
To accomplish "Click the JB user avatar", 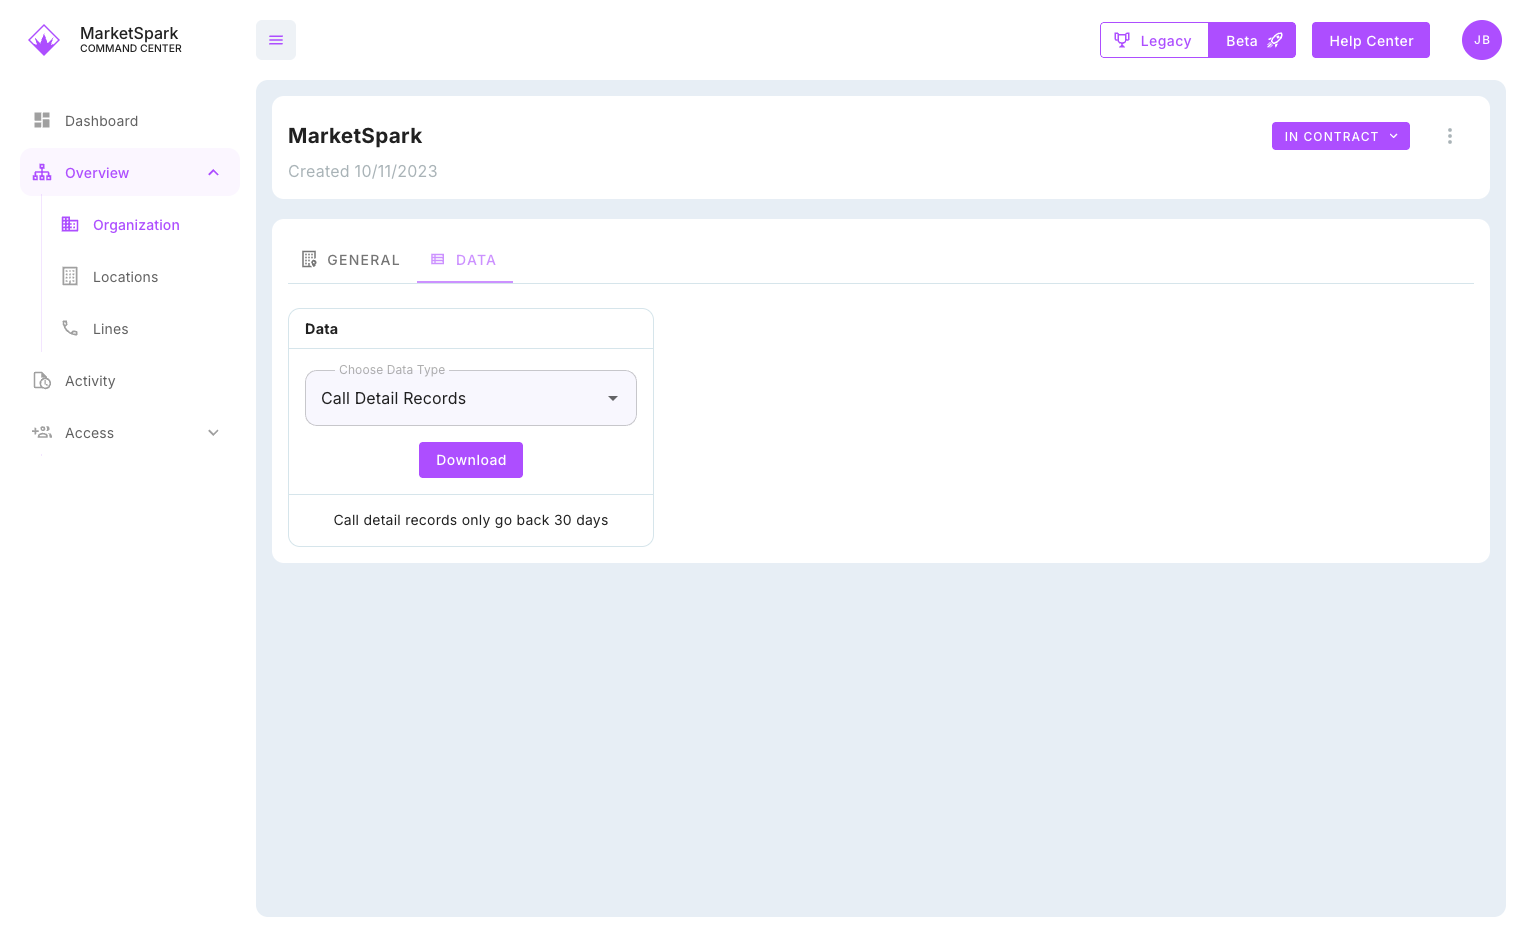I will click(1481, 40).
